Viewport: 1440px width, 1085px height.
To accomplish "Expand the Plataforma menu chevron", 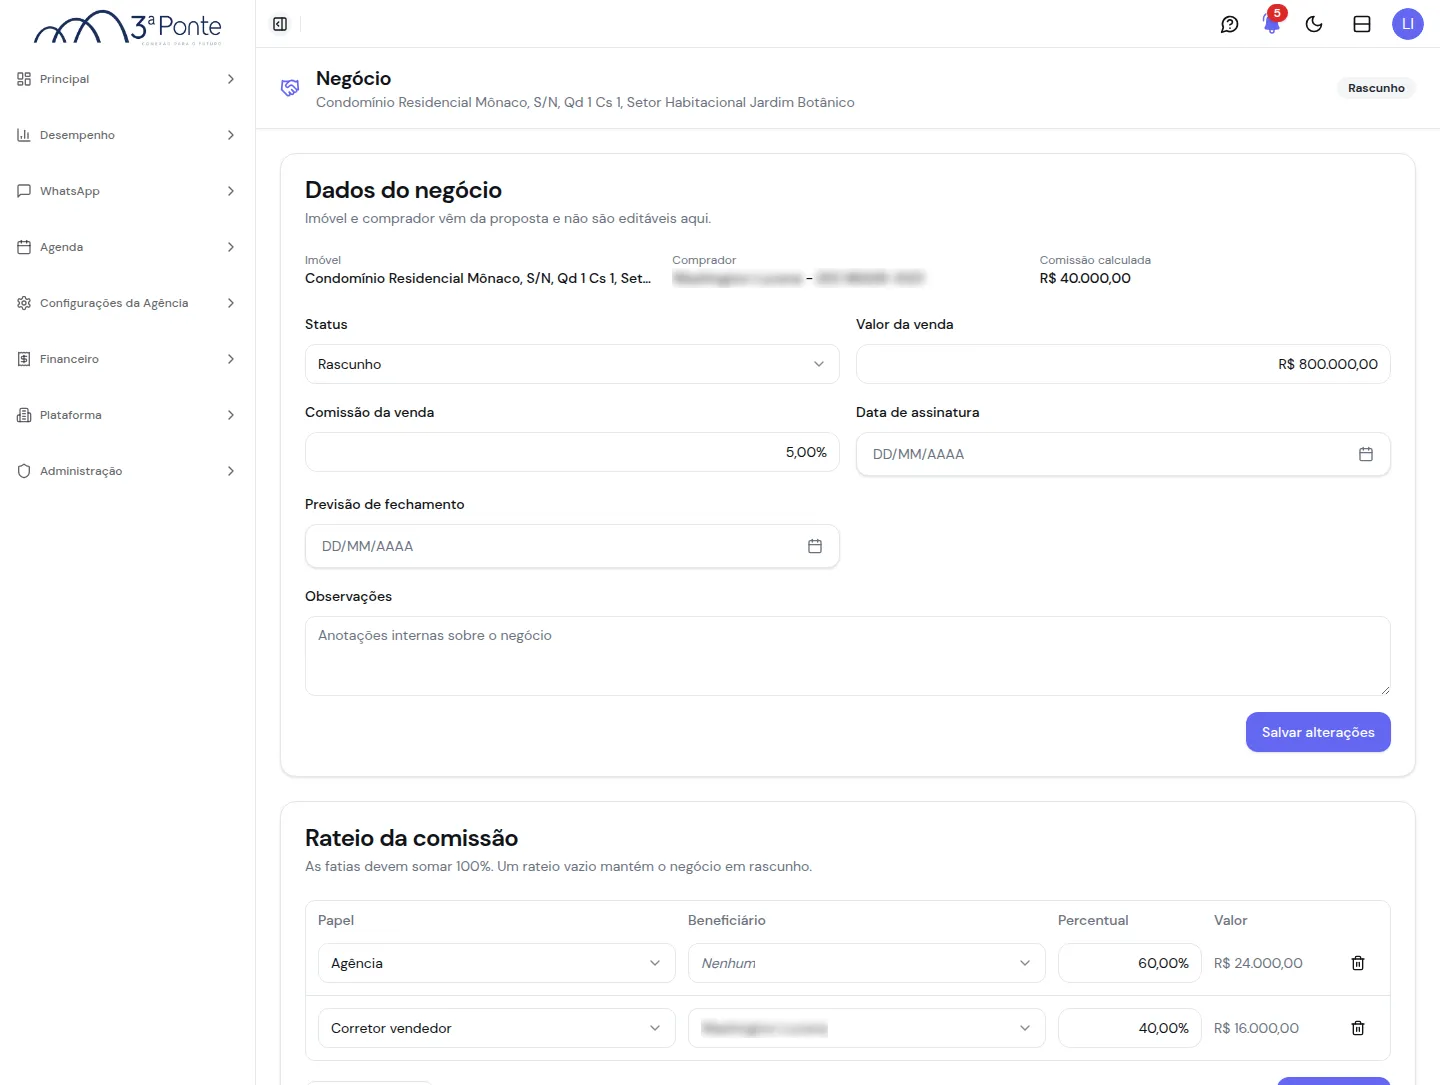I will coord(231,415).
